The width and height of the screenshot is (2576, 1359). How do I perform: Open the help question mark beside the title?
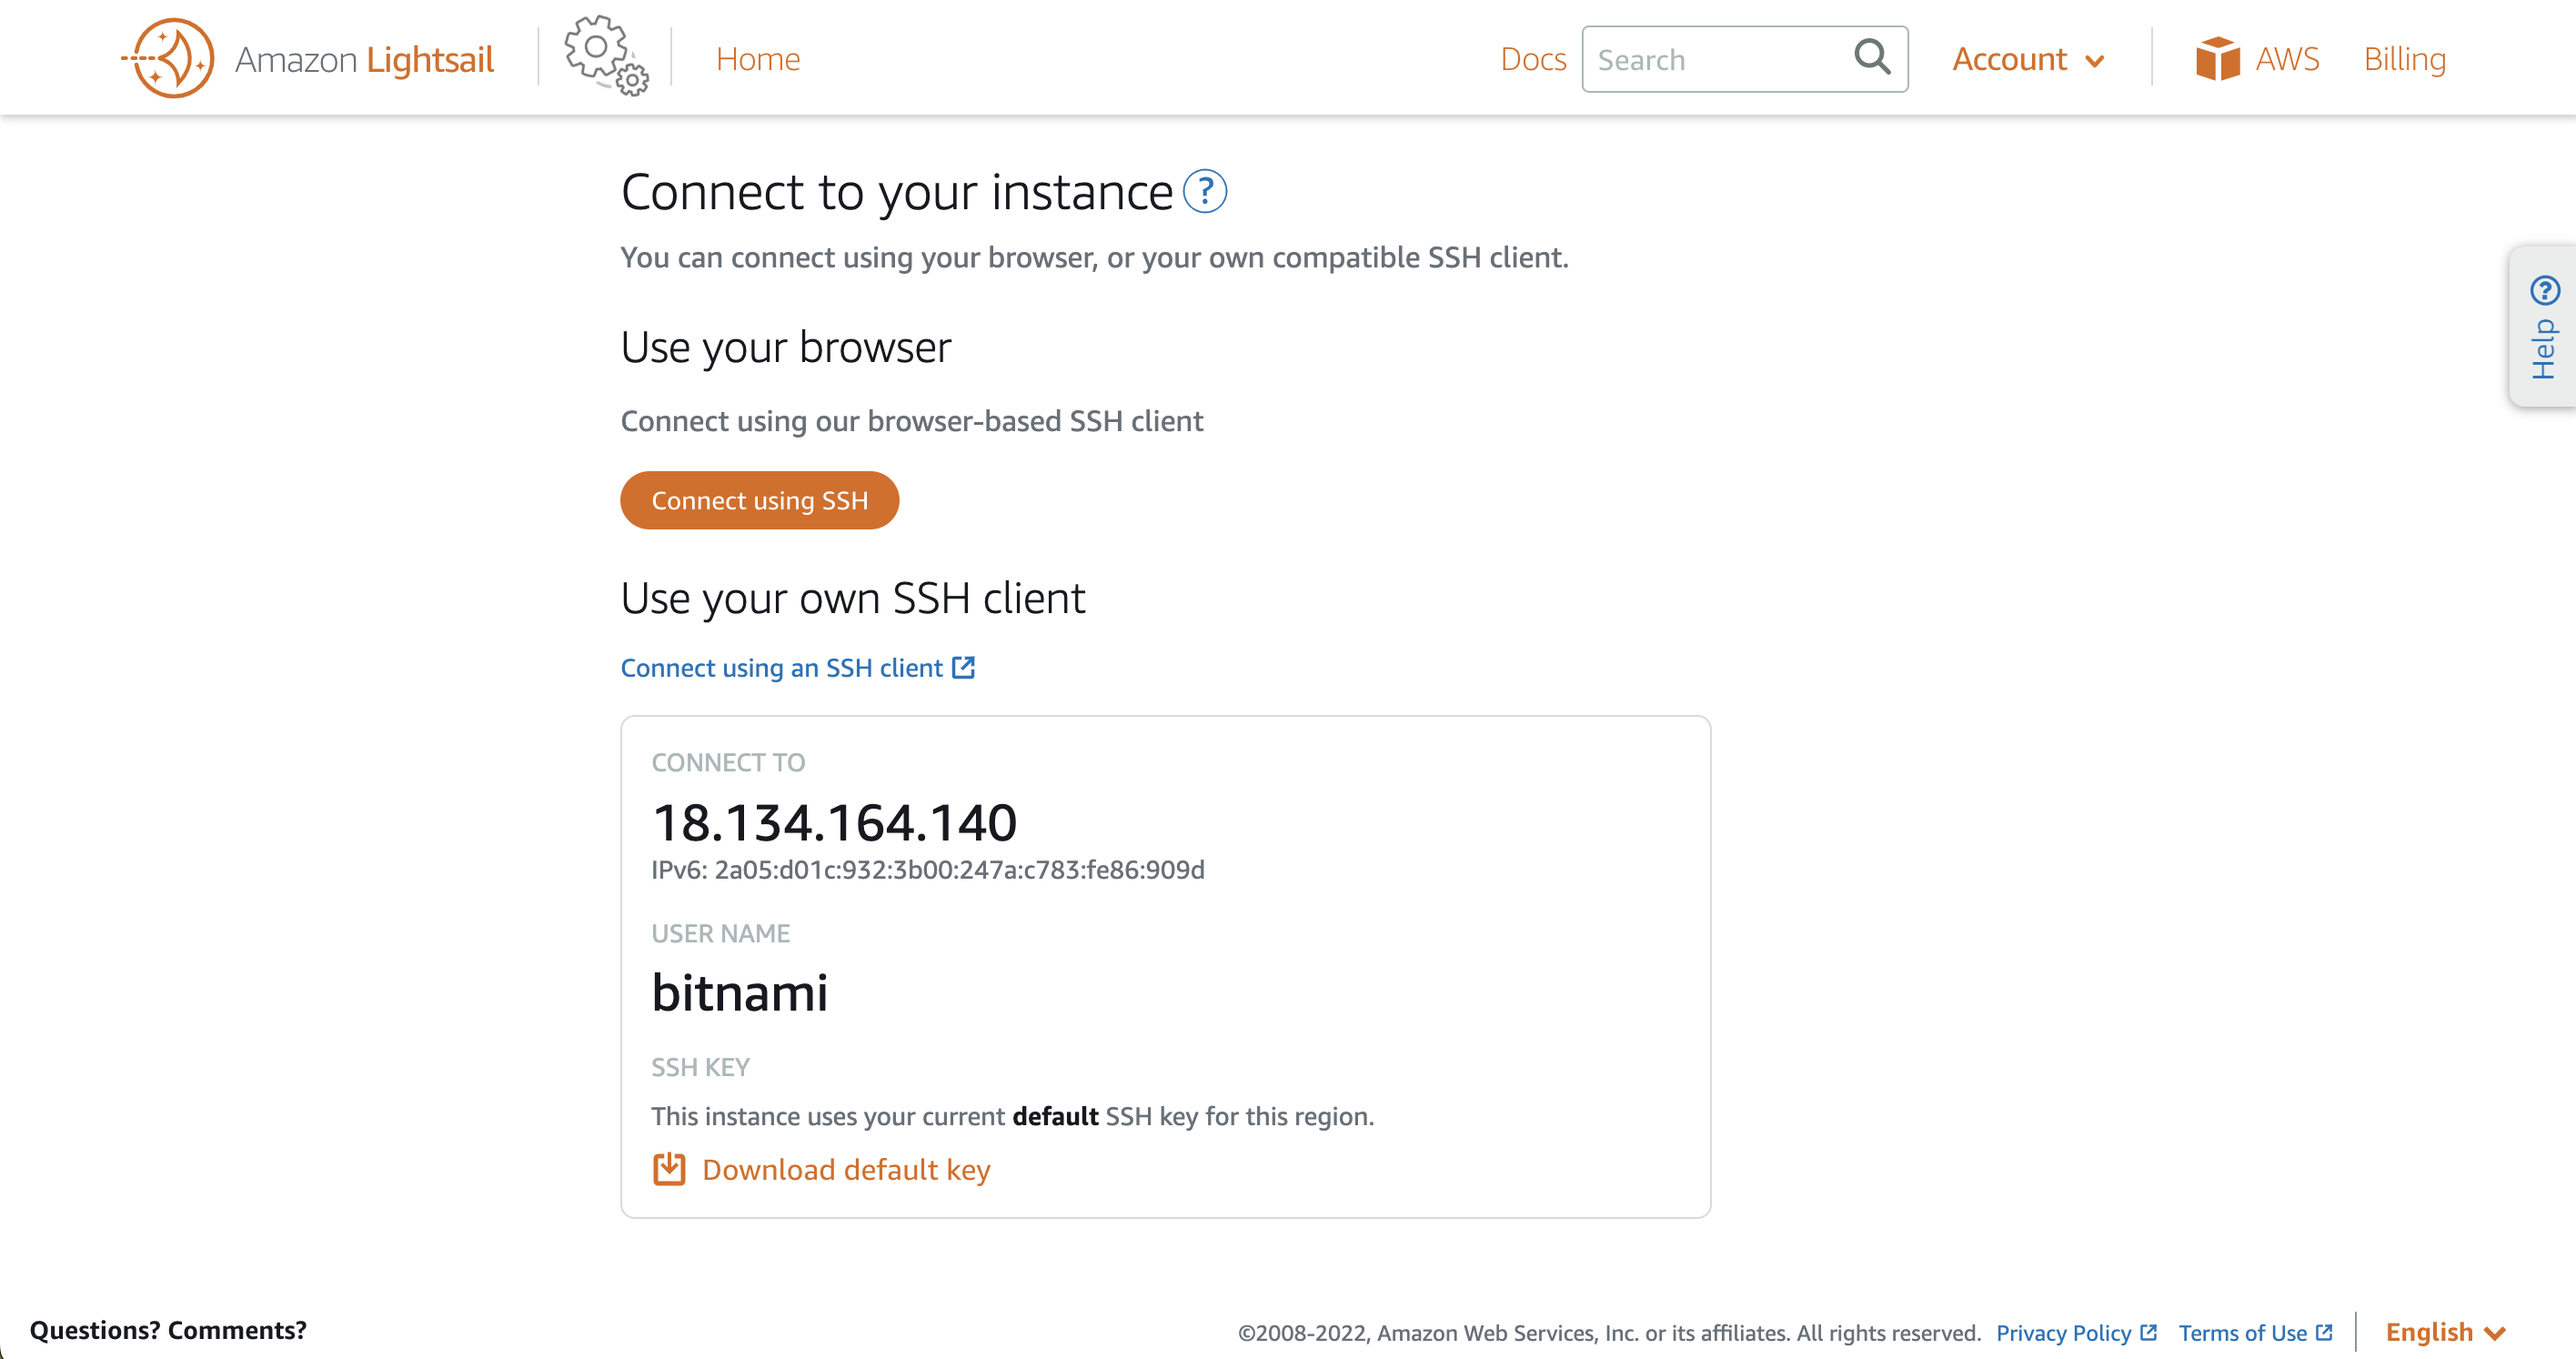(x=1205, y=191)
